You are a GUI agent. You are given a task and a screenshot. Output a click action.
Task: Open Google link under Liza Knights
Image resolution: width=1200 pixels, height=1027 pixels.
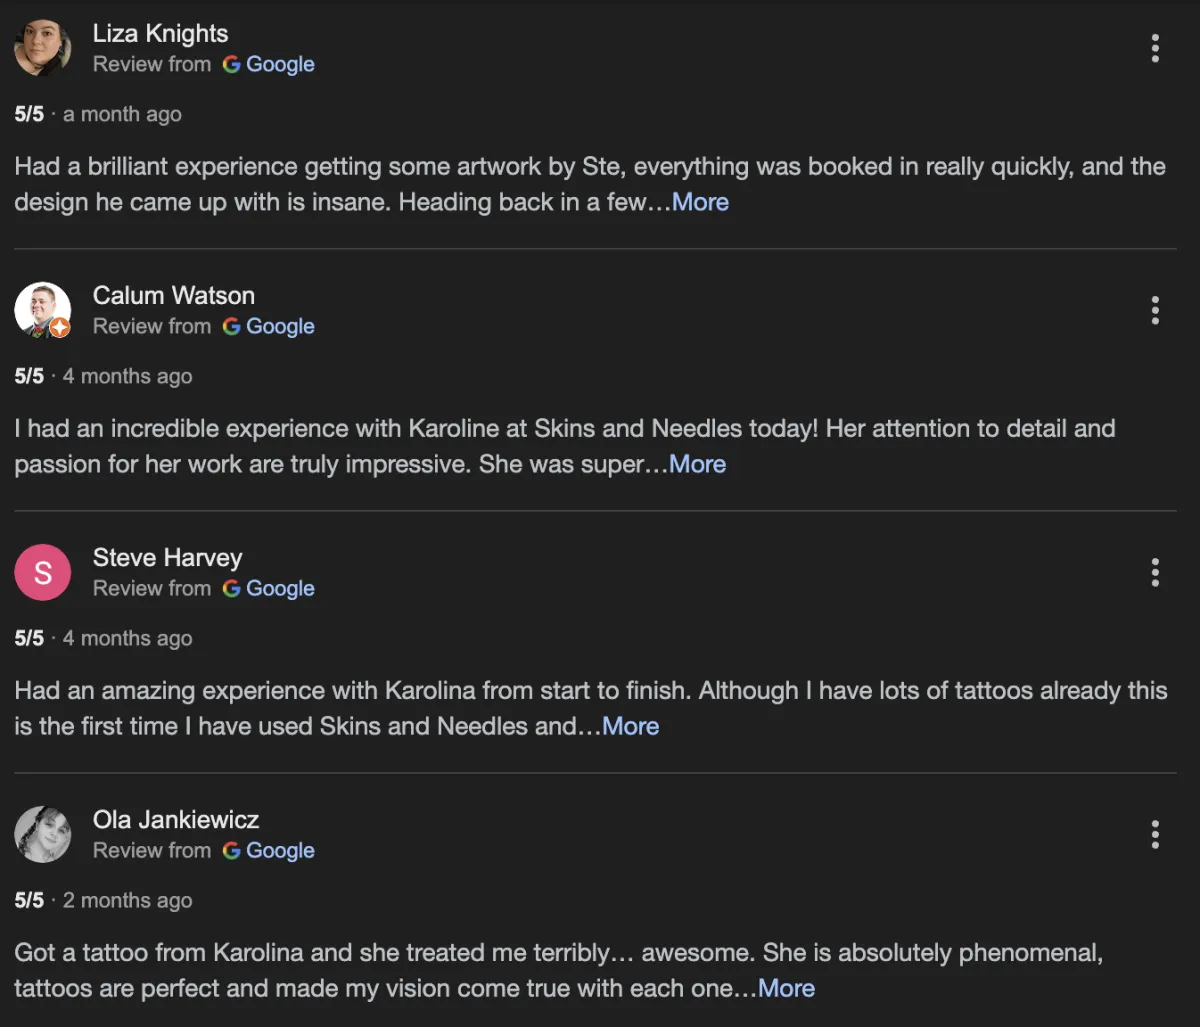point(269,64)
